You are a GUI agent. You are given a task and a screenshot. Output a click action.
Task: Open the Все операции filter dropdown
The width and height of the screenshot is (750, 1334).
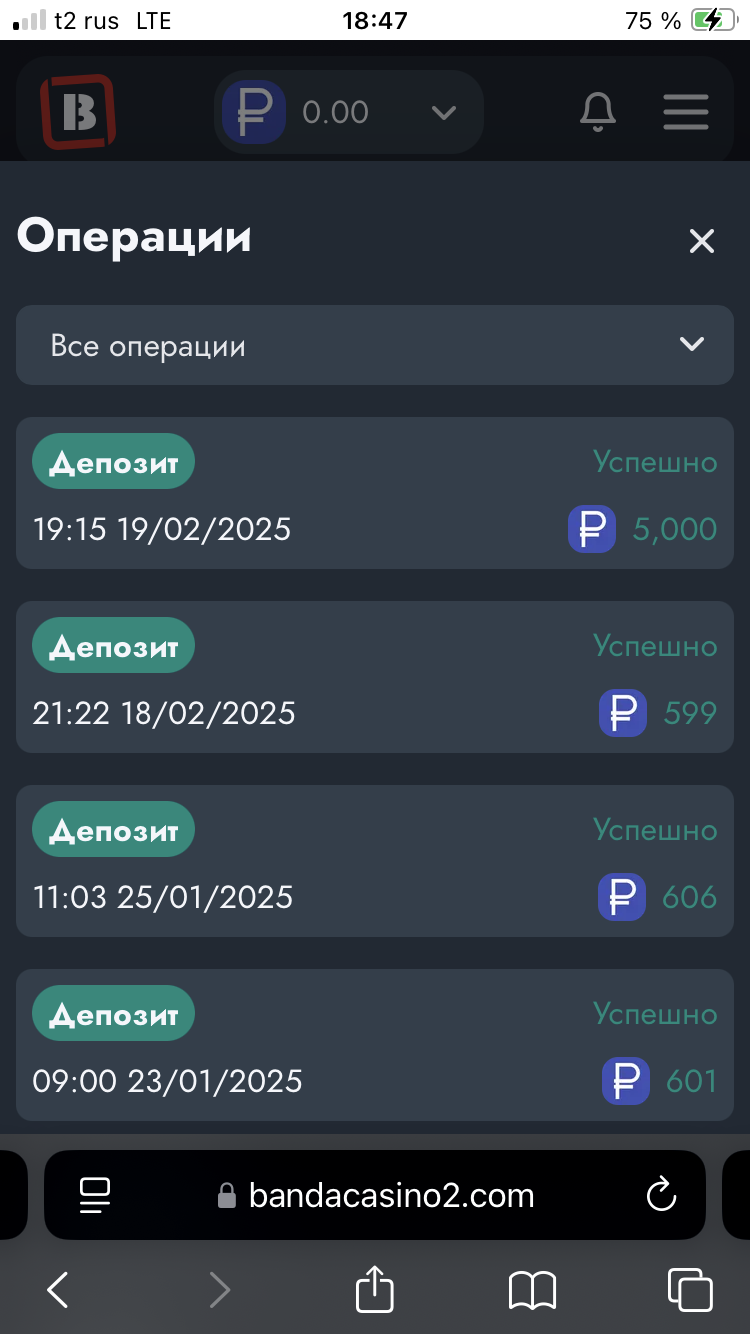coord(375,346)
